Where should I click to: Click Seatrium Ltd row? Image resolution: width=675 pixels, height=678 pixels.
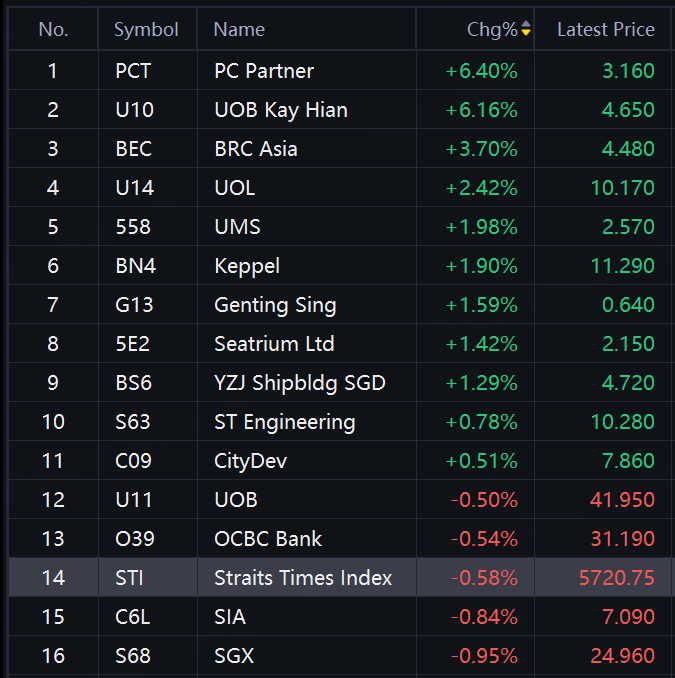tap(340, 343)
